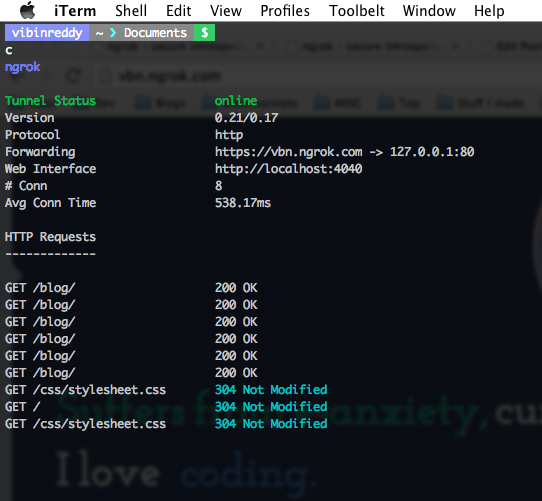Open the Edit menu
This screenshot has height=501, width=542.
[178, 11]
